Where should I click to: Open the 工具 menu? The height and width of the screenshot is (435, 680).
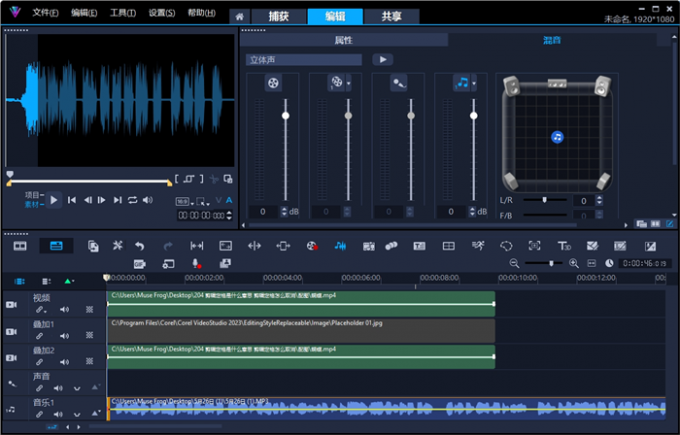click(x=123, y=13)
